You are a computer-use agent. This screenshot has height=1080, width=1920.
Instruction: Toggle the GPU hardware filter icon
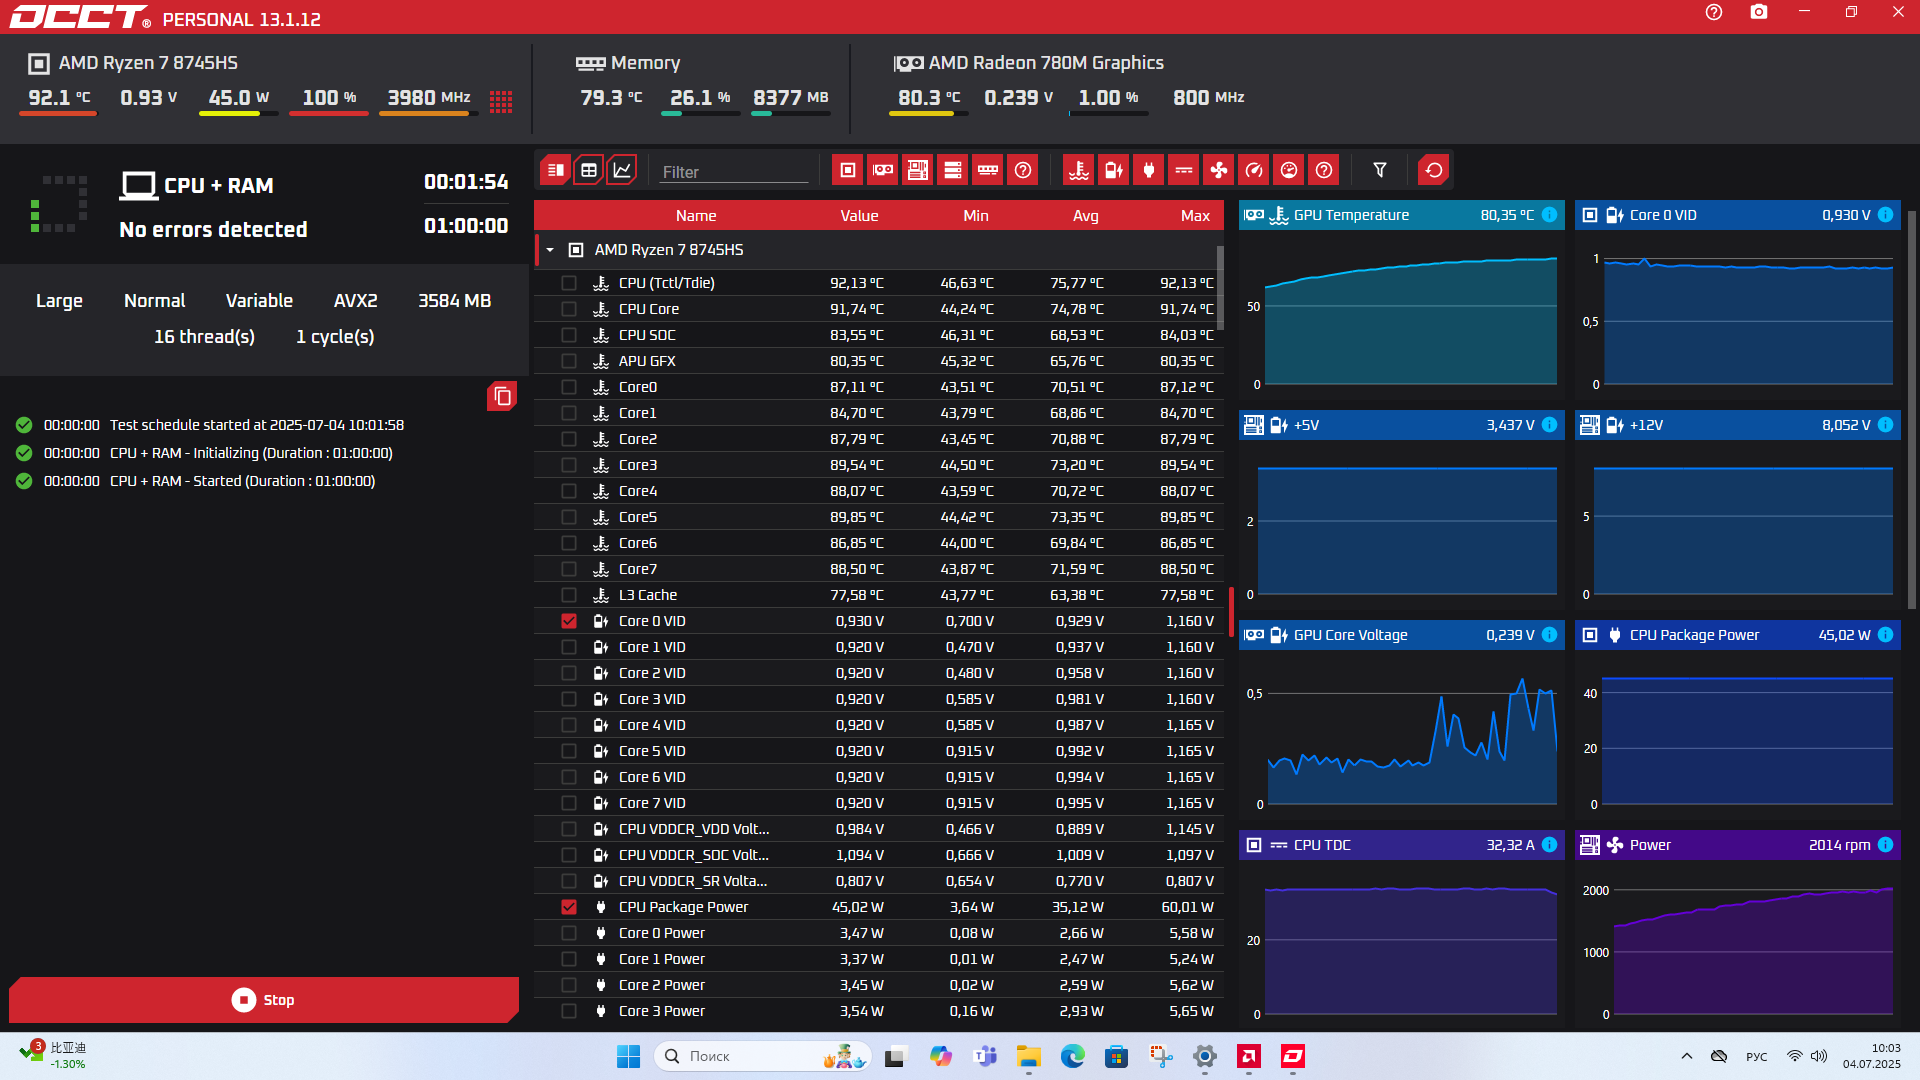(x=882, y=170)
